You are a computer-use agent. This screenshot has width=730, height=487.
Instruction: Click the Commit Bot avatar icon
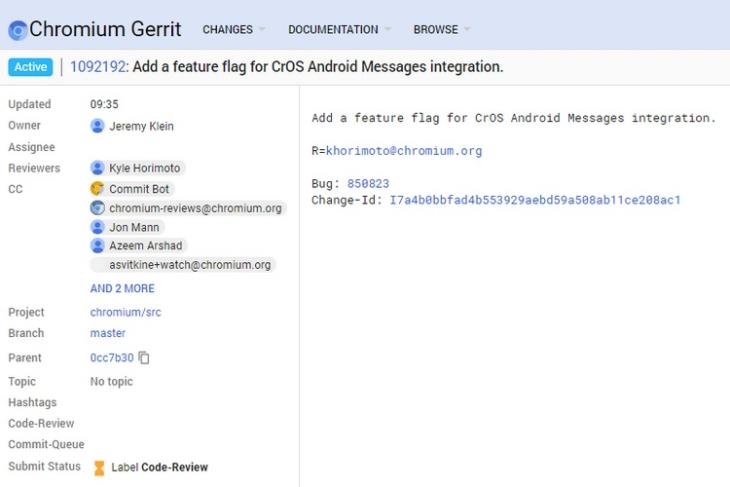(97, 189)
